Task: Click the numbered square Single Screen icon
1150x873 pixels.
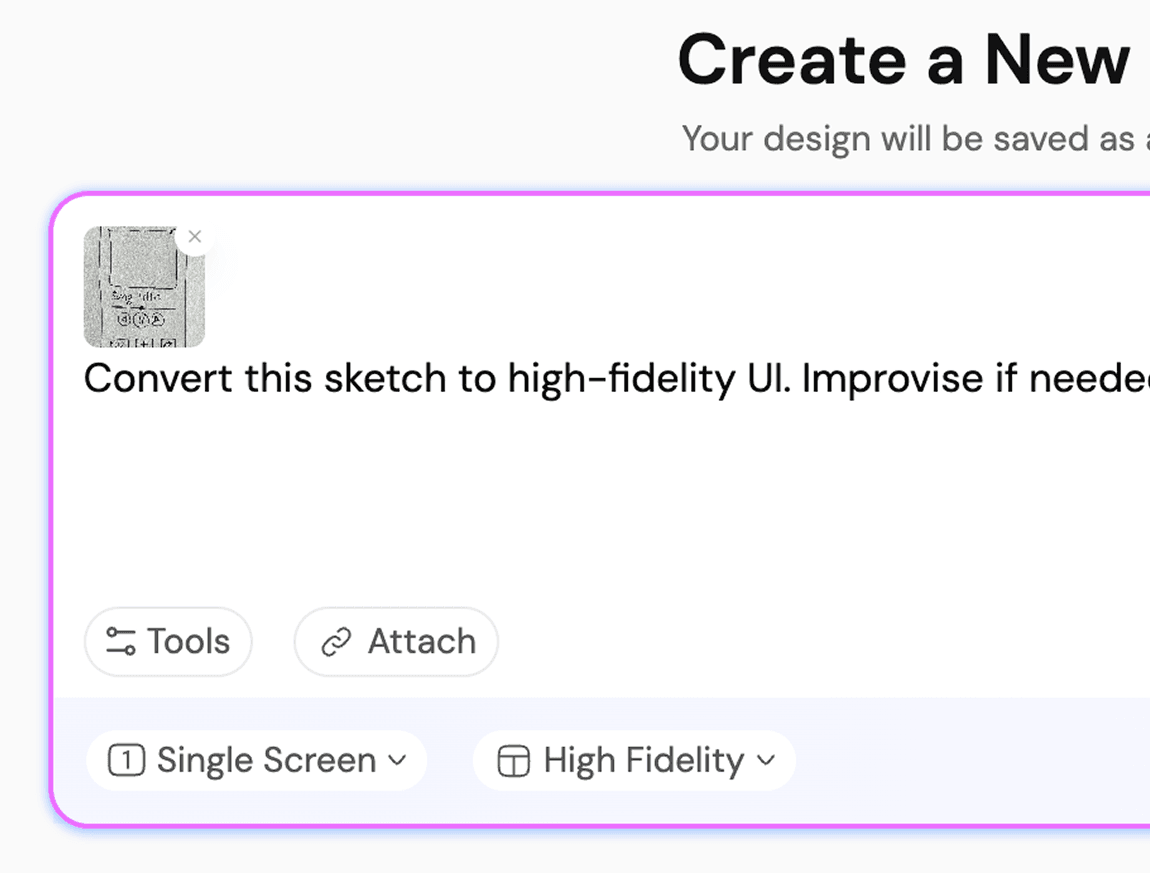Action: [x=126, y=761]
